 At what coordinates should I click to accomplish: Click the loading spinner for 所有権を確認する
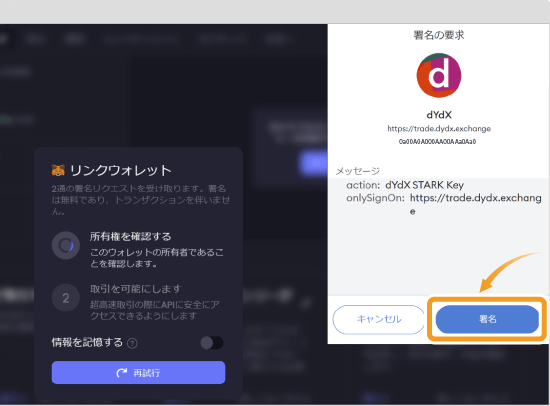[x=66, y=245]
